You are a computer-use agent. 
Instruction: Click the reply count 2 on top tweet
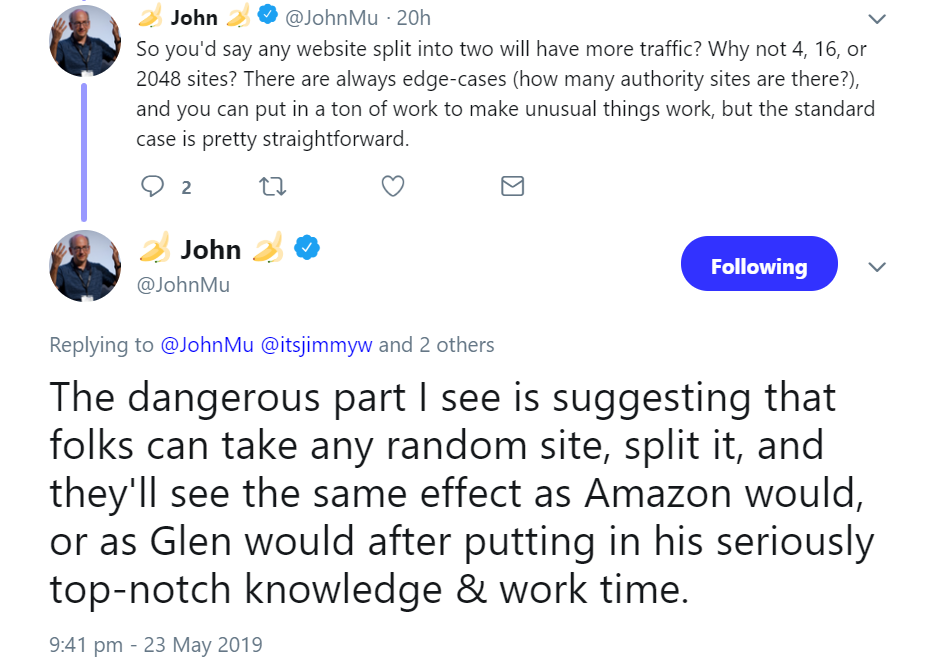click(x=186, y=188)
